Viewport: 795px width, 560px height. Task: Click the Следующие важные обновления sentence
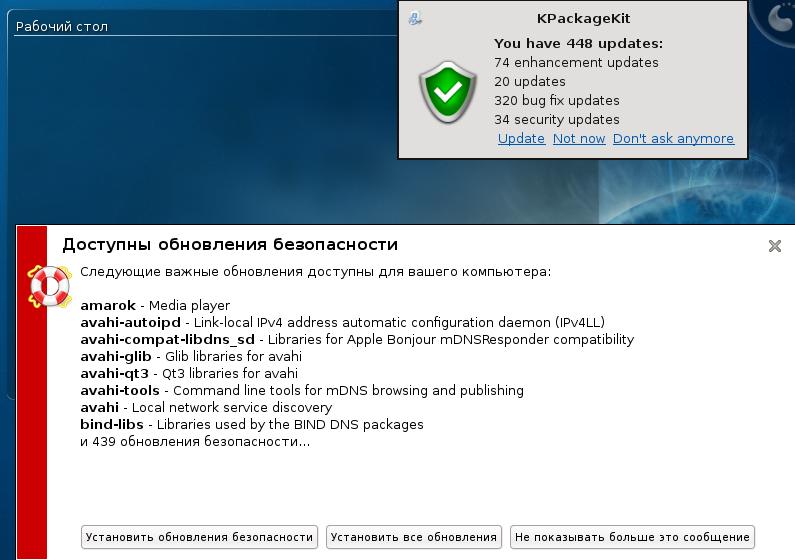tap(315, 272)
